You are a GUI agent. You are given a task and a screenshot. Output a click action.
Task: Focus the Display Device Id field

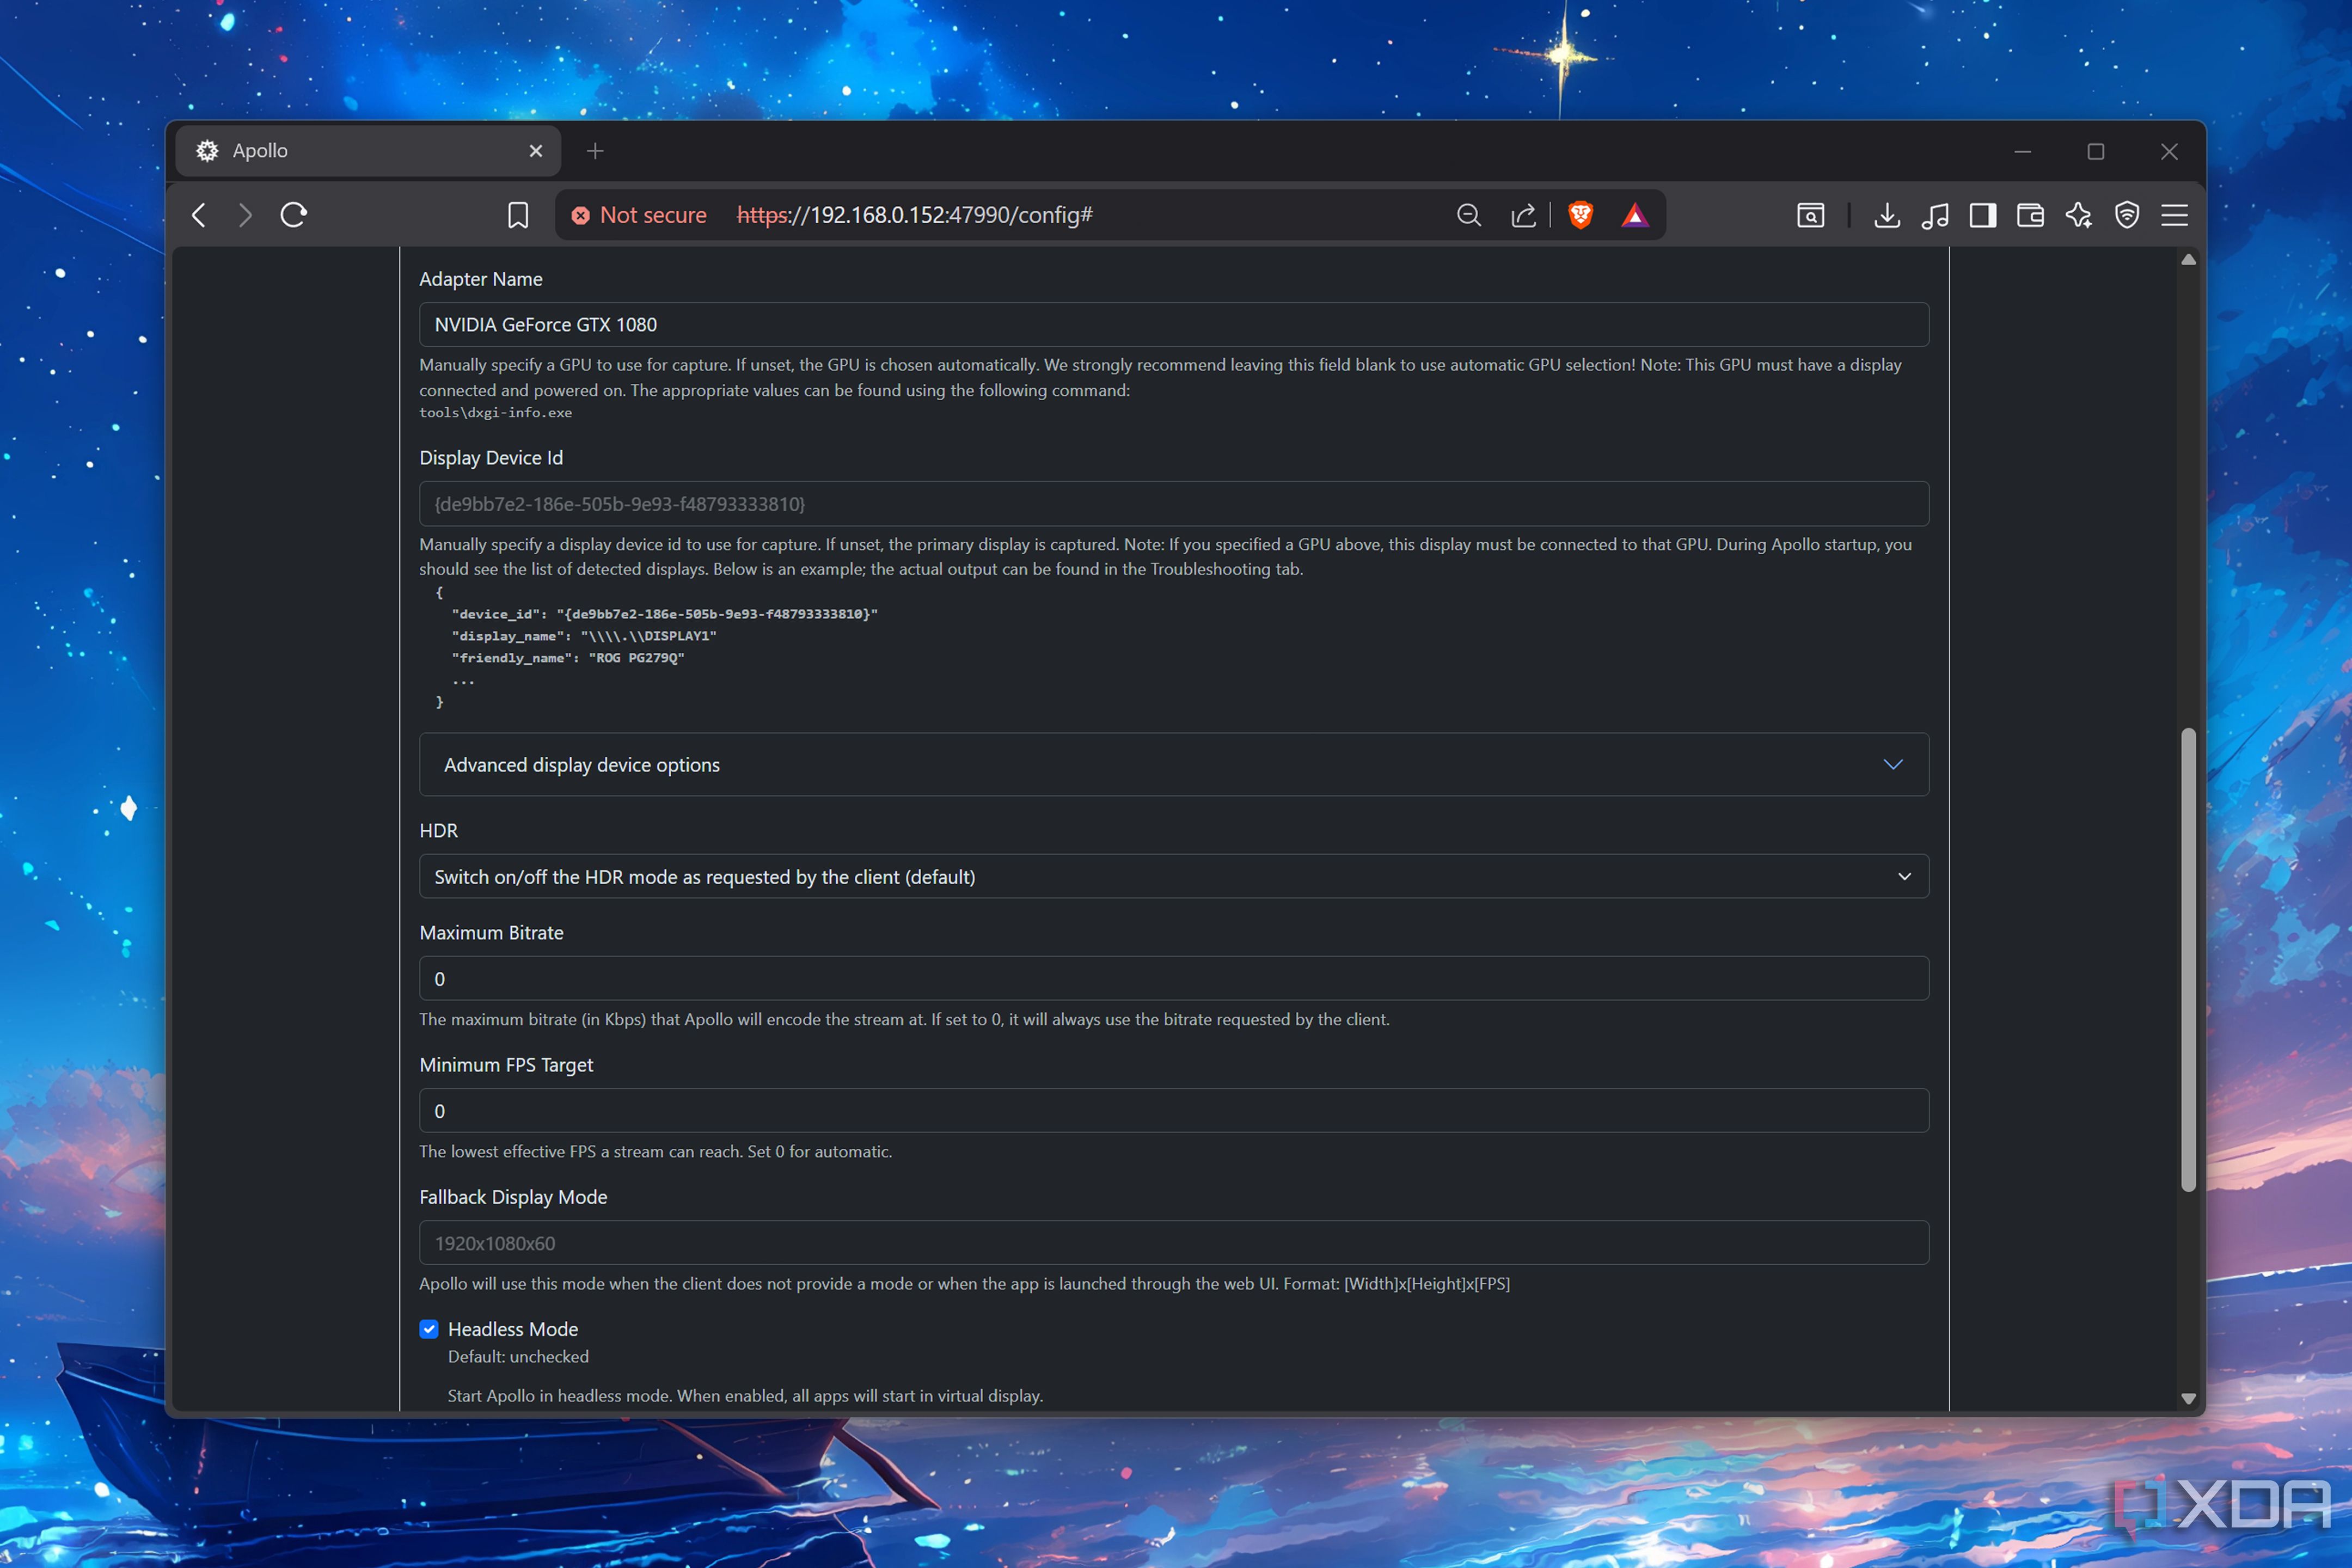click(x=1174, y=504)
